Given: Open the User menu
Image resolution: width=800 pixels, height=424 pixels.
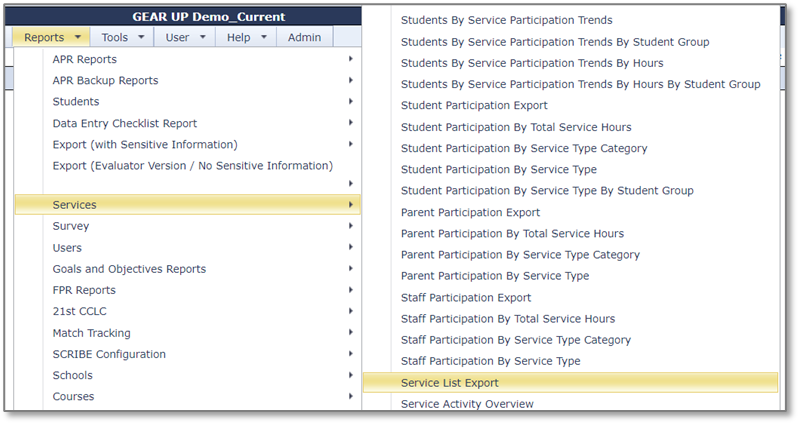Looking at the screenshot, I should (x=185, y=37).
